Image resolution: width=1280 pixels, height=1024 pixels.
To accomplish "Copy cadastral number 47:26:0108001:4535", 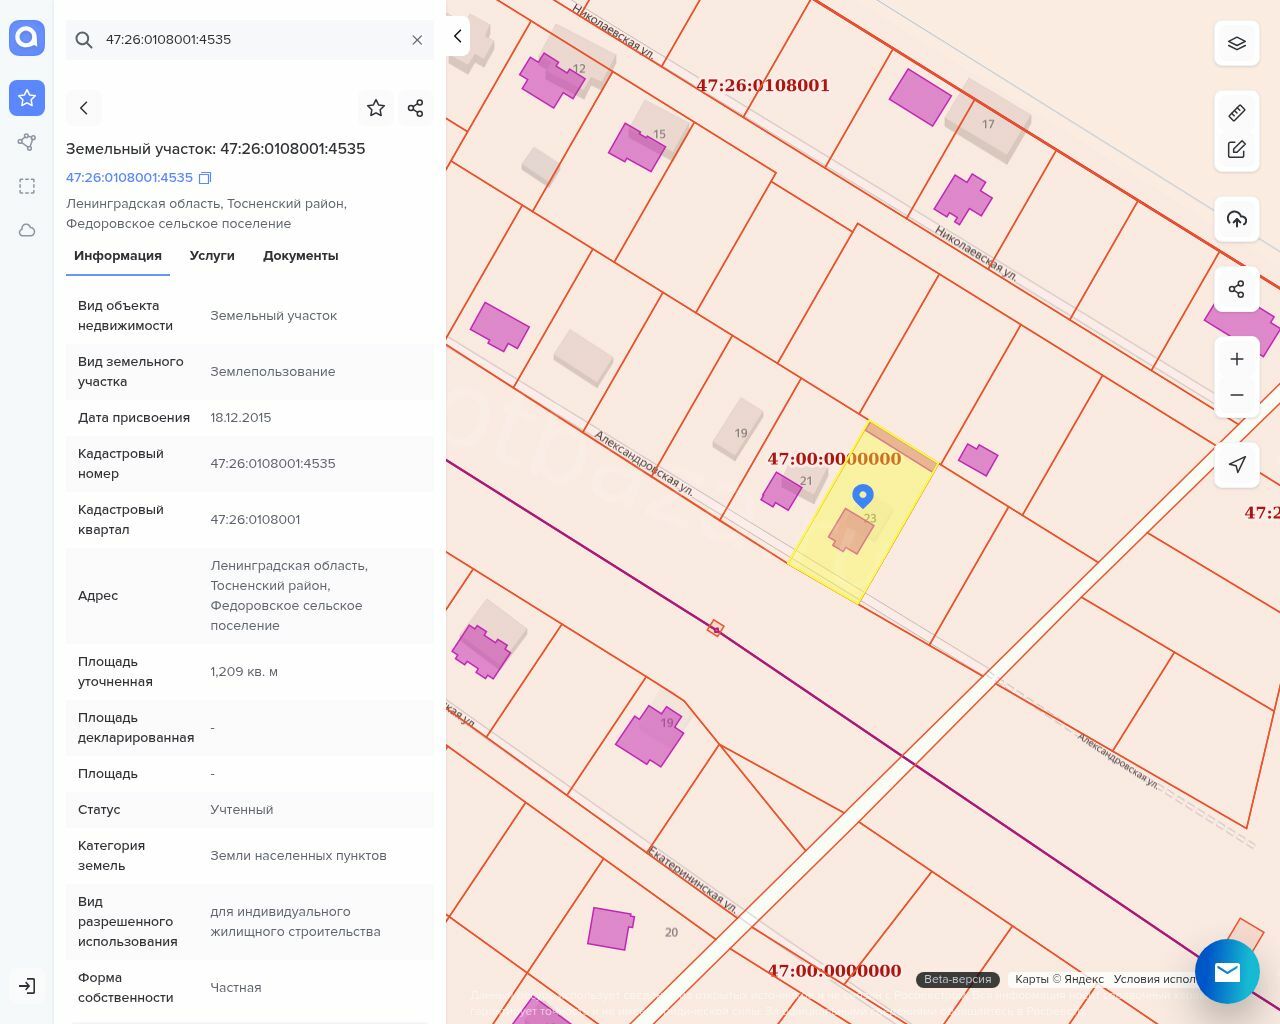I will pos(205,178).
